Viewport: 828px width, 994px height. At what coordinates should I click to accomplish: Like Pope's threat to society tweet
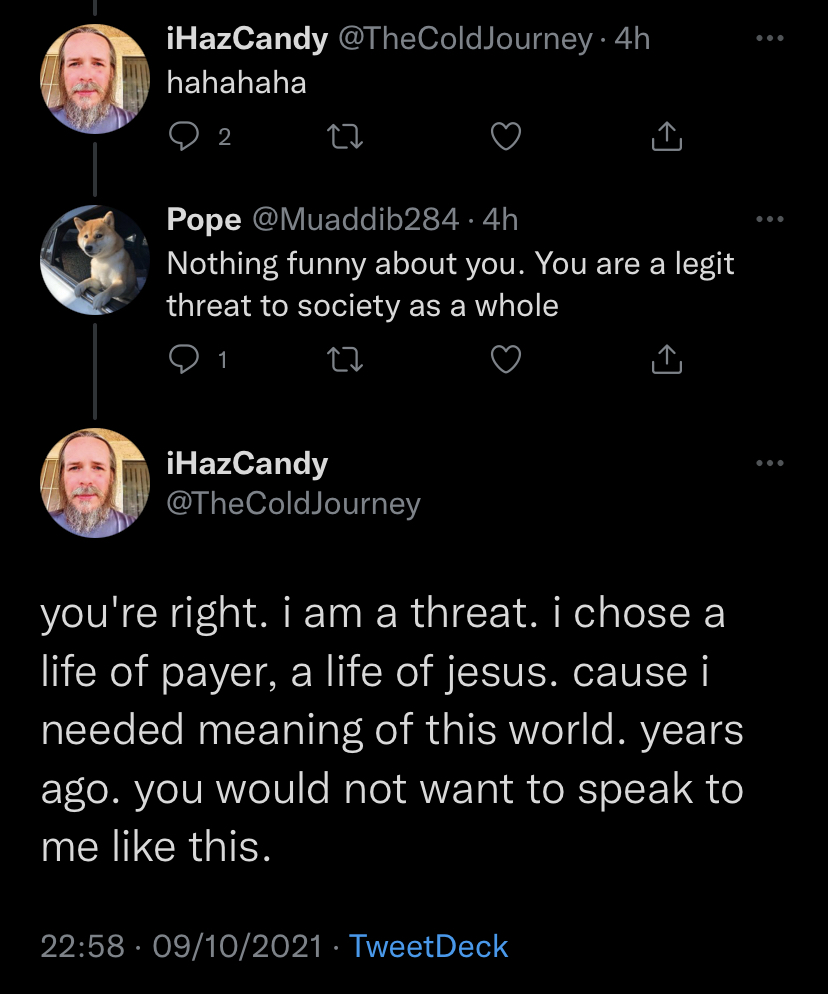point(506,359)
